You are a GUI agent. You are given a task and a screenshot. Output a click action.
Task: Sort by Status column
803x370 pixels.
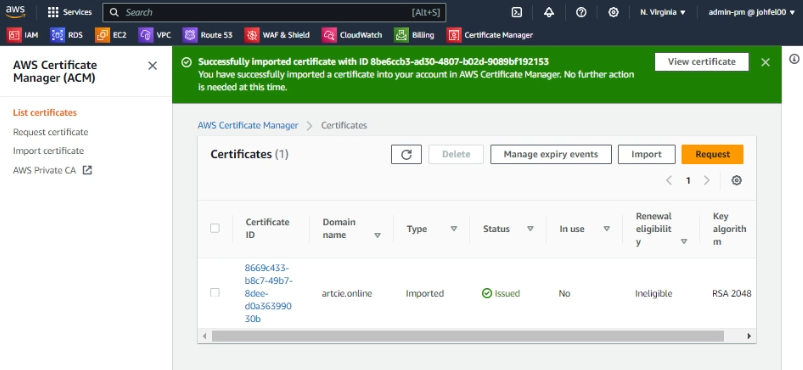(531, 229)
